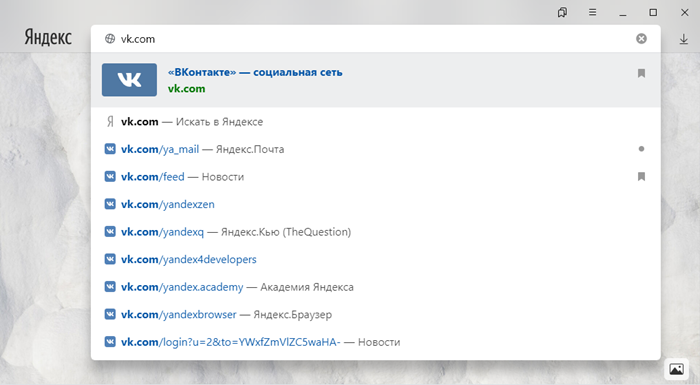Open the tabs and bookmarks panel icon

click(x=562, y=13)
